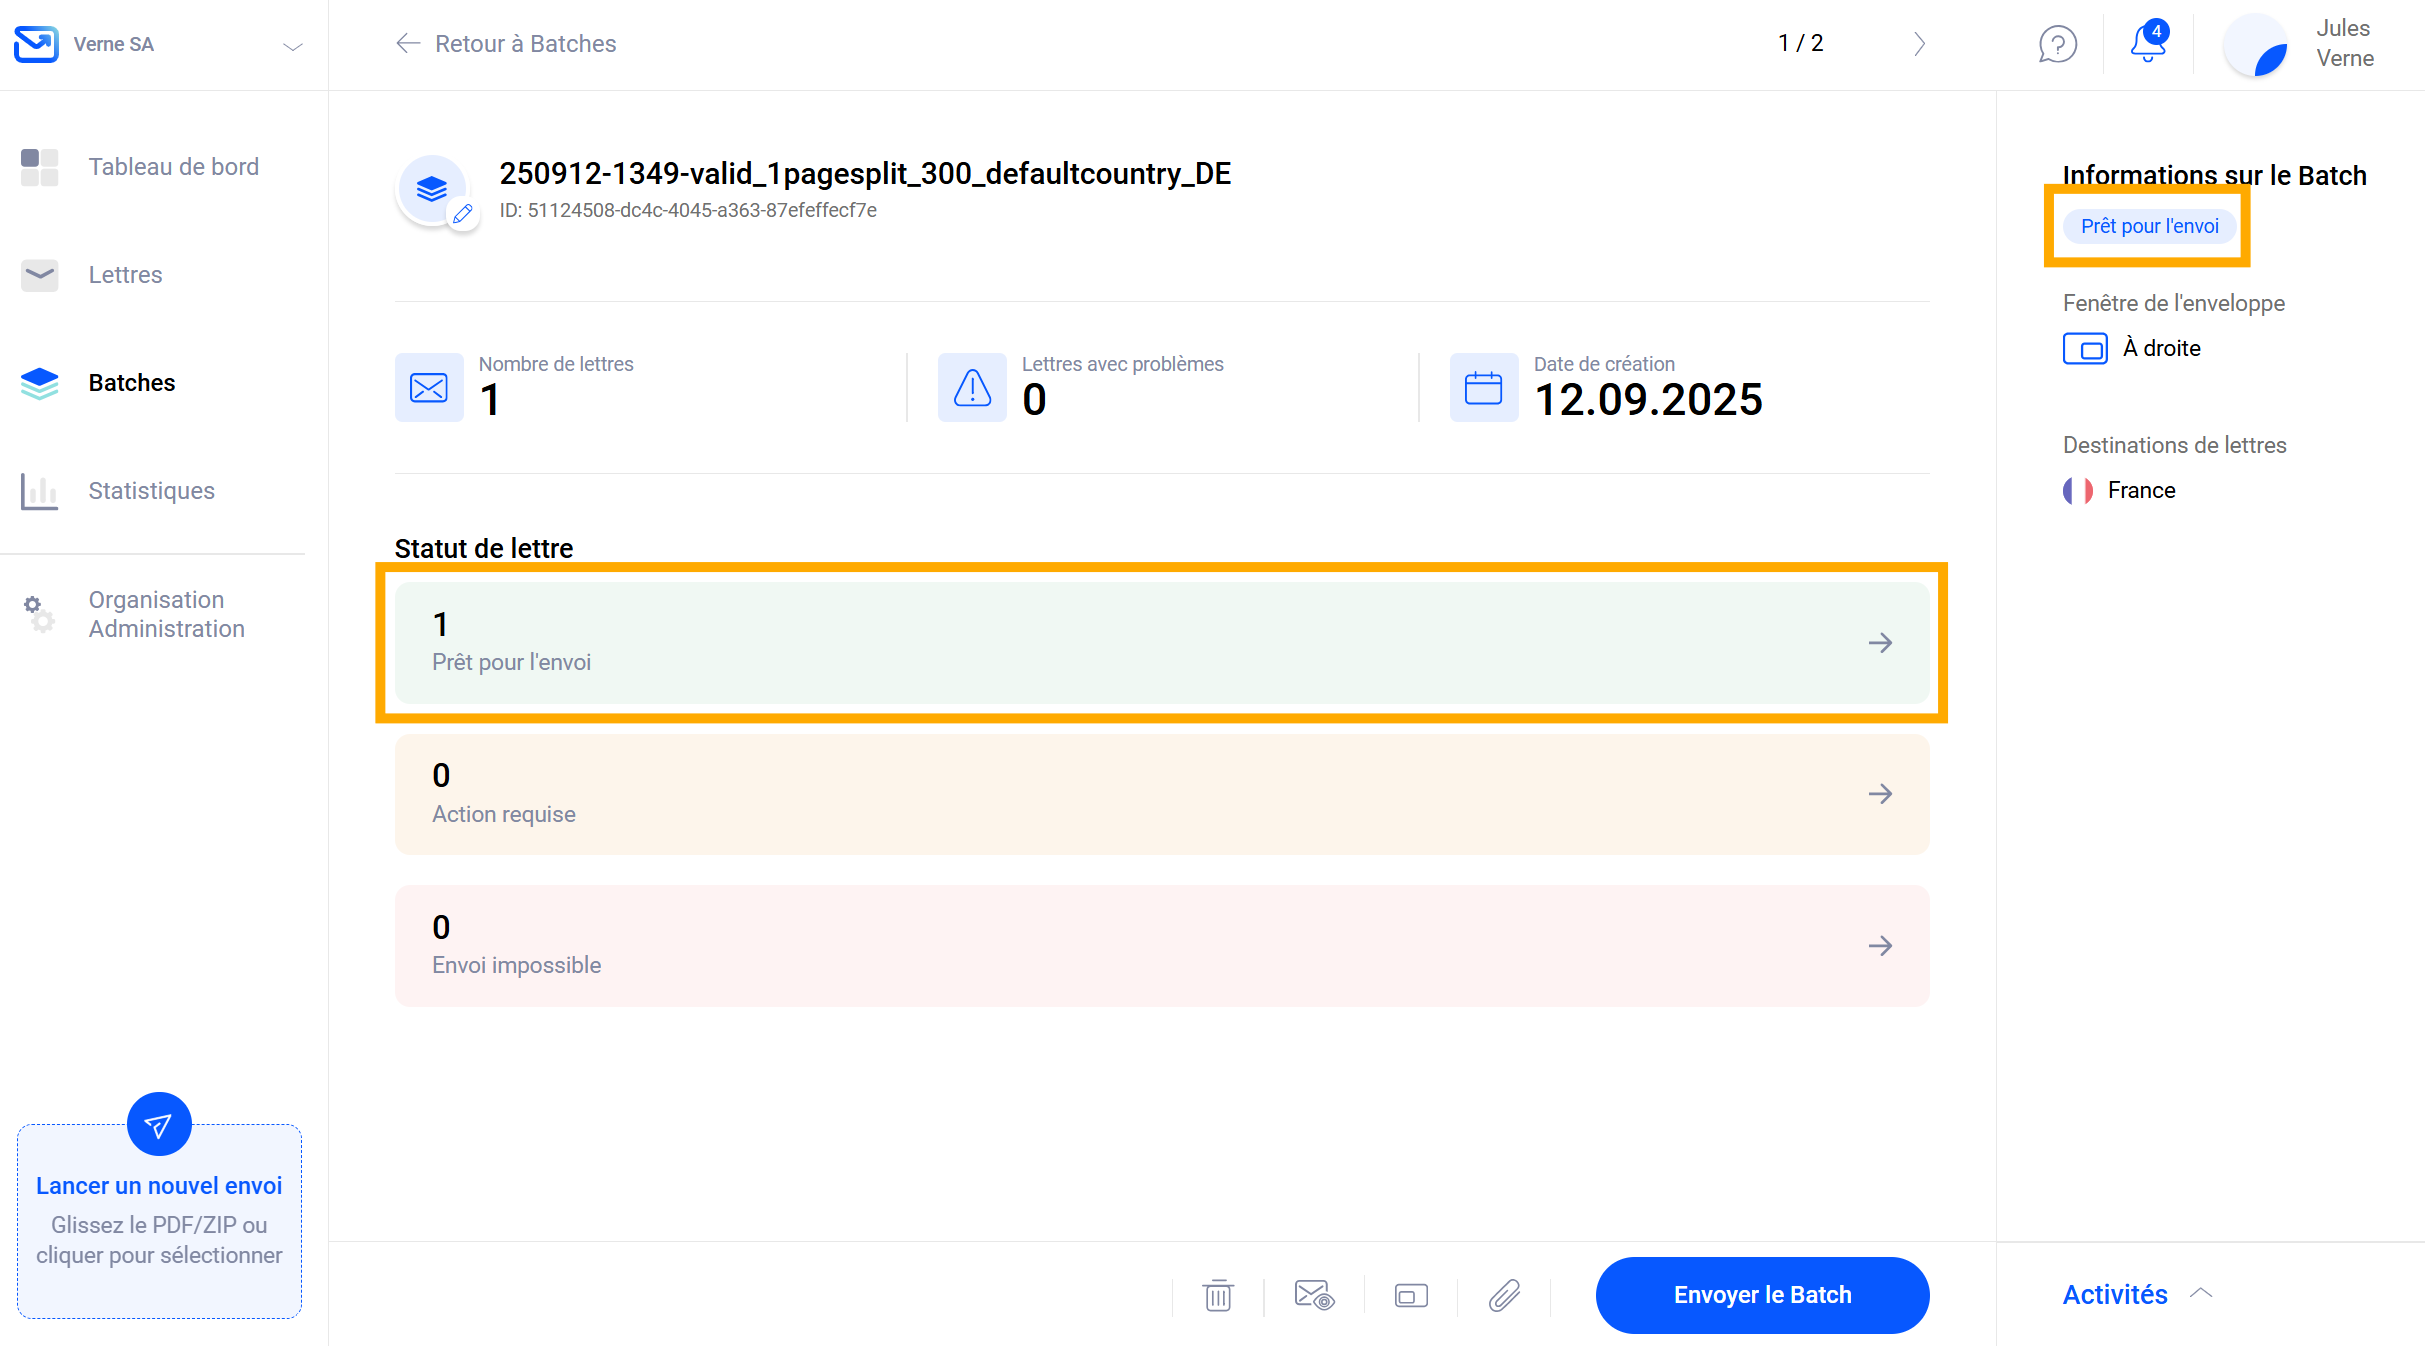Click the trash delete icon in bottom toolbar
The width and height of the screenshot is (2425, 1346).
tap(1217, 1295)
